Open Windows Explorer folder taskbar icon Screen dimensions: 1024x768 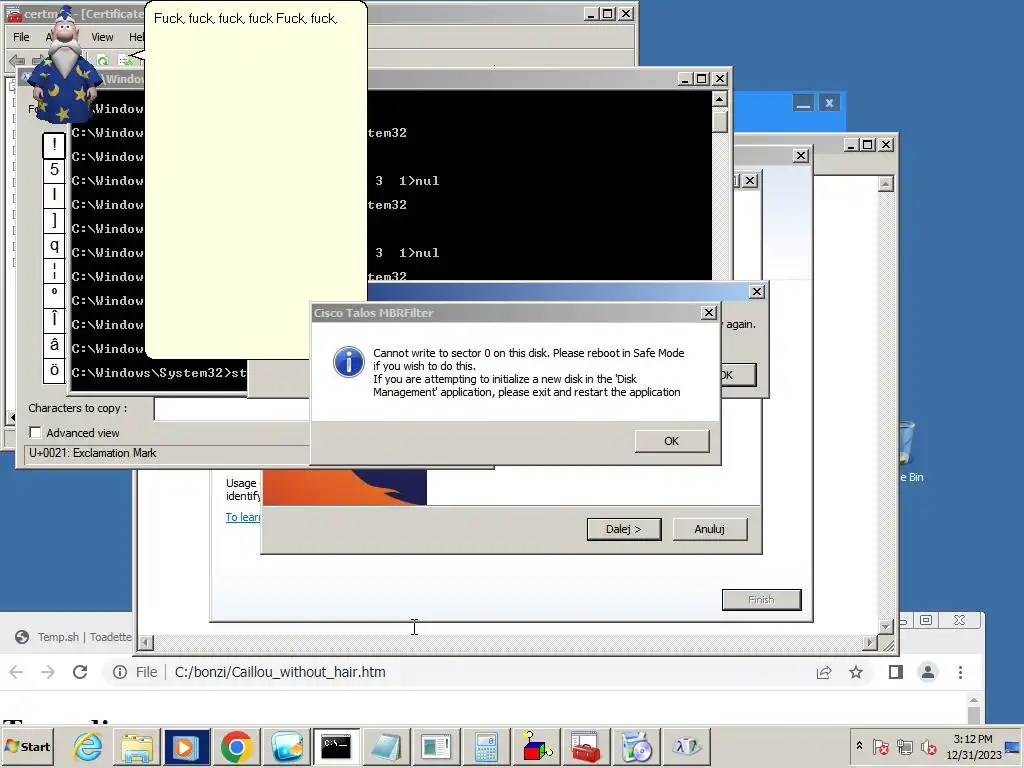click(136, 746)
